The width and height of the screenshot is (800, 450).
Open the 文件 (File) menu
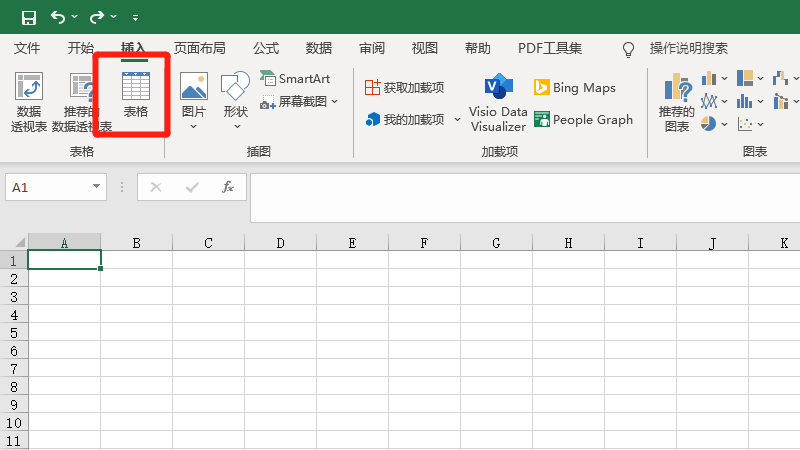tap(27, 48)
